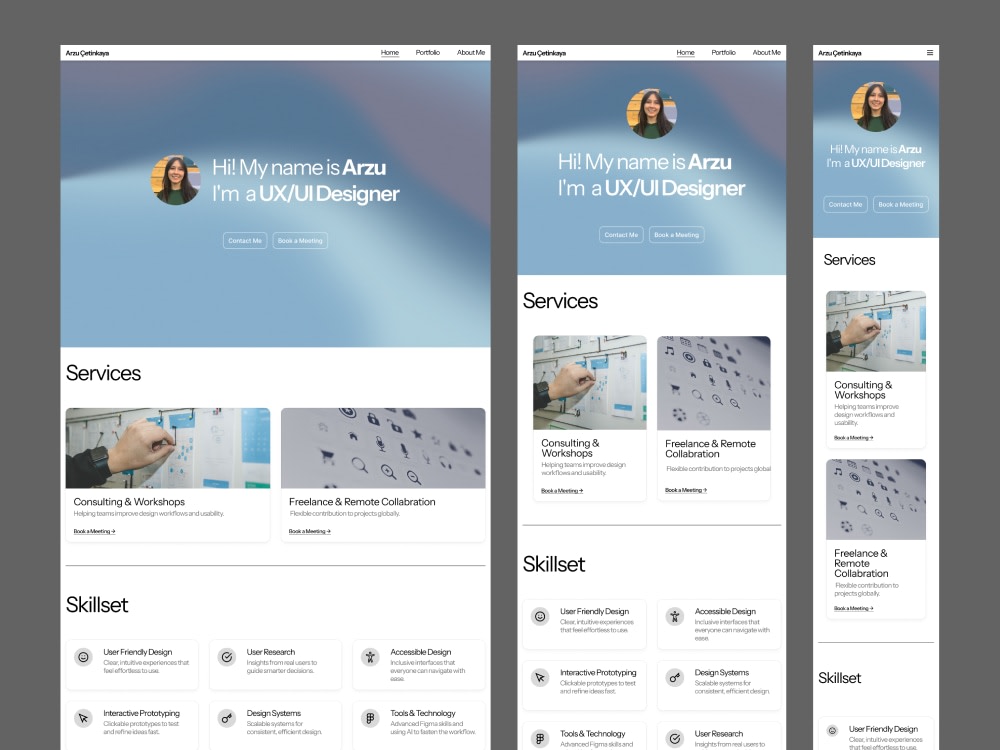
Task: Open Consulting & Workshops photo in tablet mockup
Action: pyautogui.click(x=590, y=383)
